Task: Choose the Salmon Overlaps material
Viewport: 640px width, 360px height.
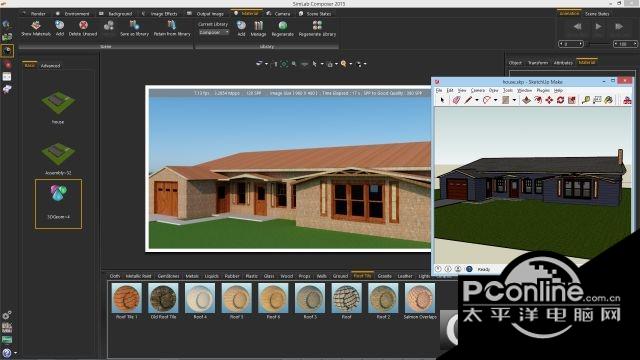Action: pos(420,298)
